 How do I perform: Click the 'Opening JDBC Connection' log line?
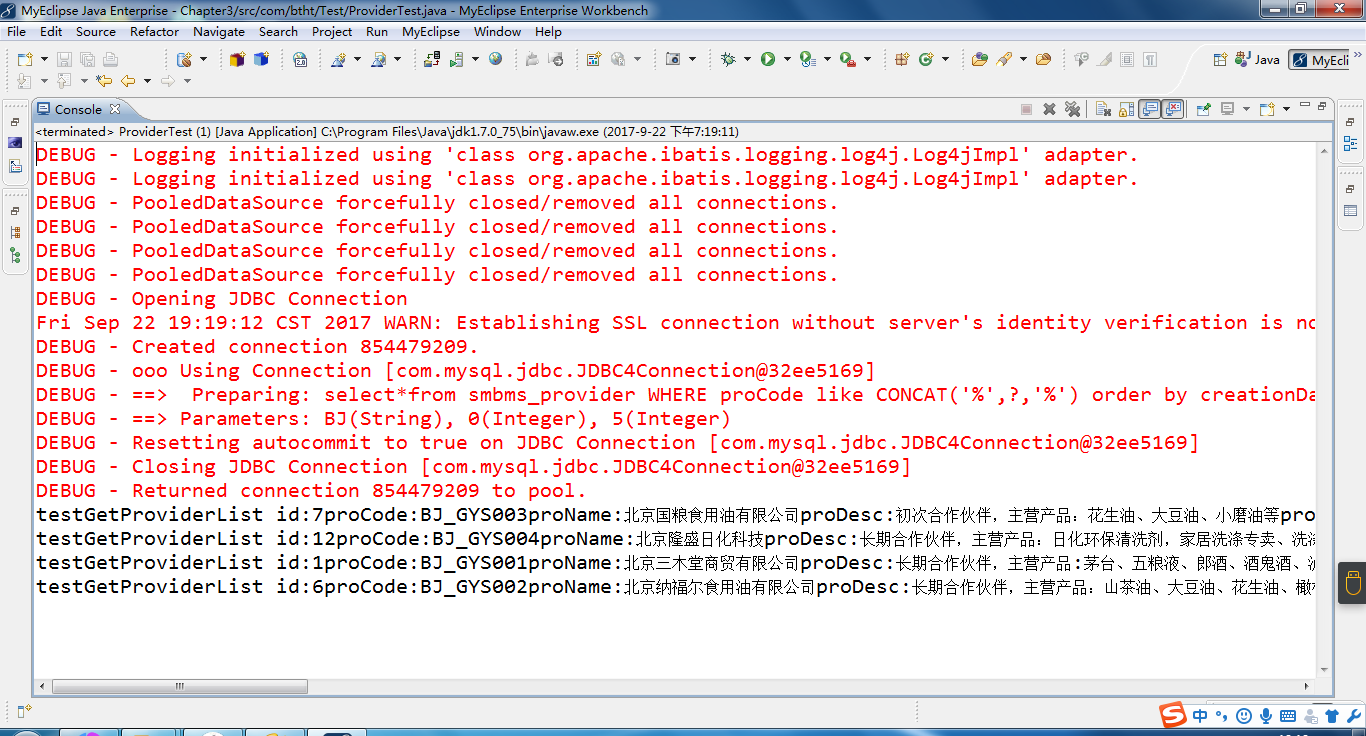click(x=222, y=298)
